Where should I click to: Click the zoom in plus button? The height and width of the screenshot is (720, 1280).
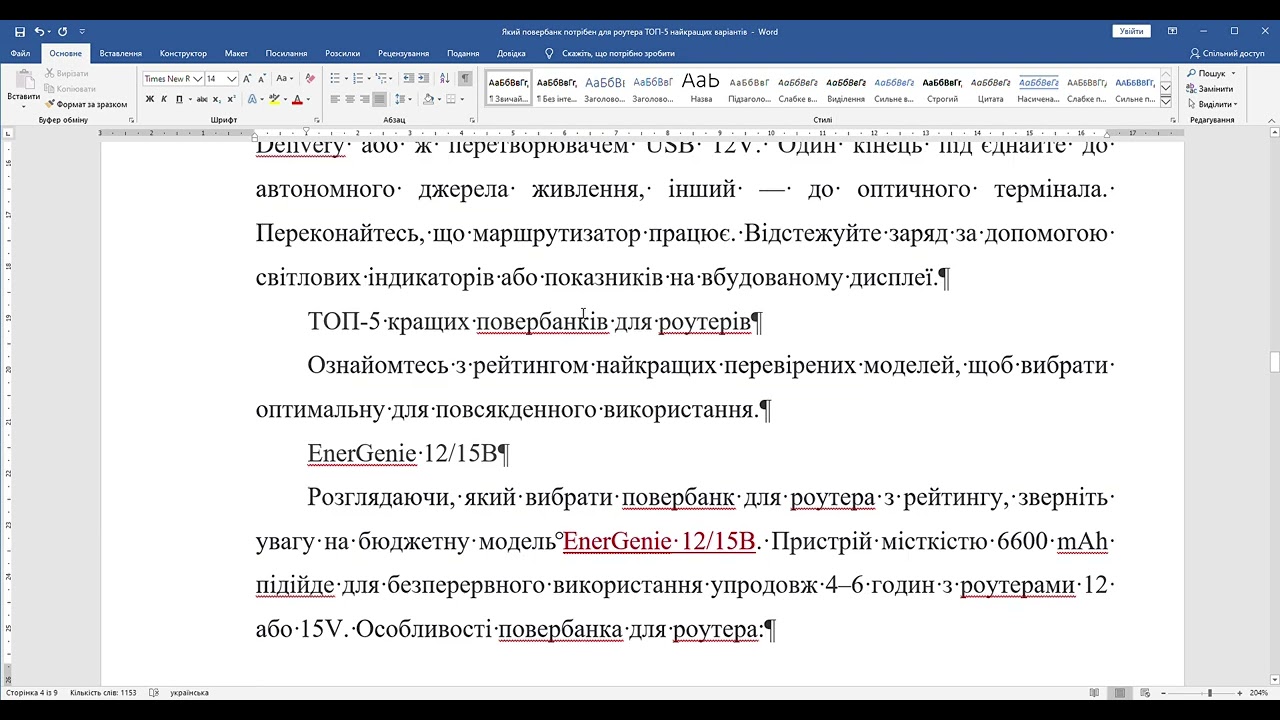[1240, 692]
